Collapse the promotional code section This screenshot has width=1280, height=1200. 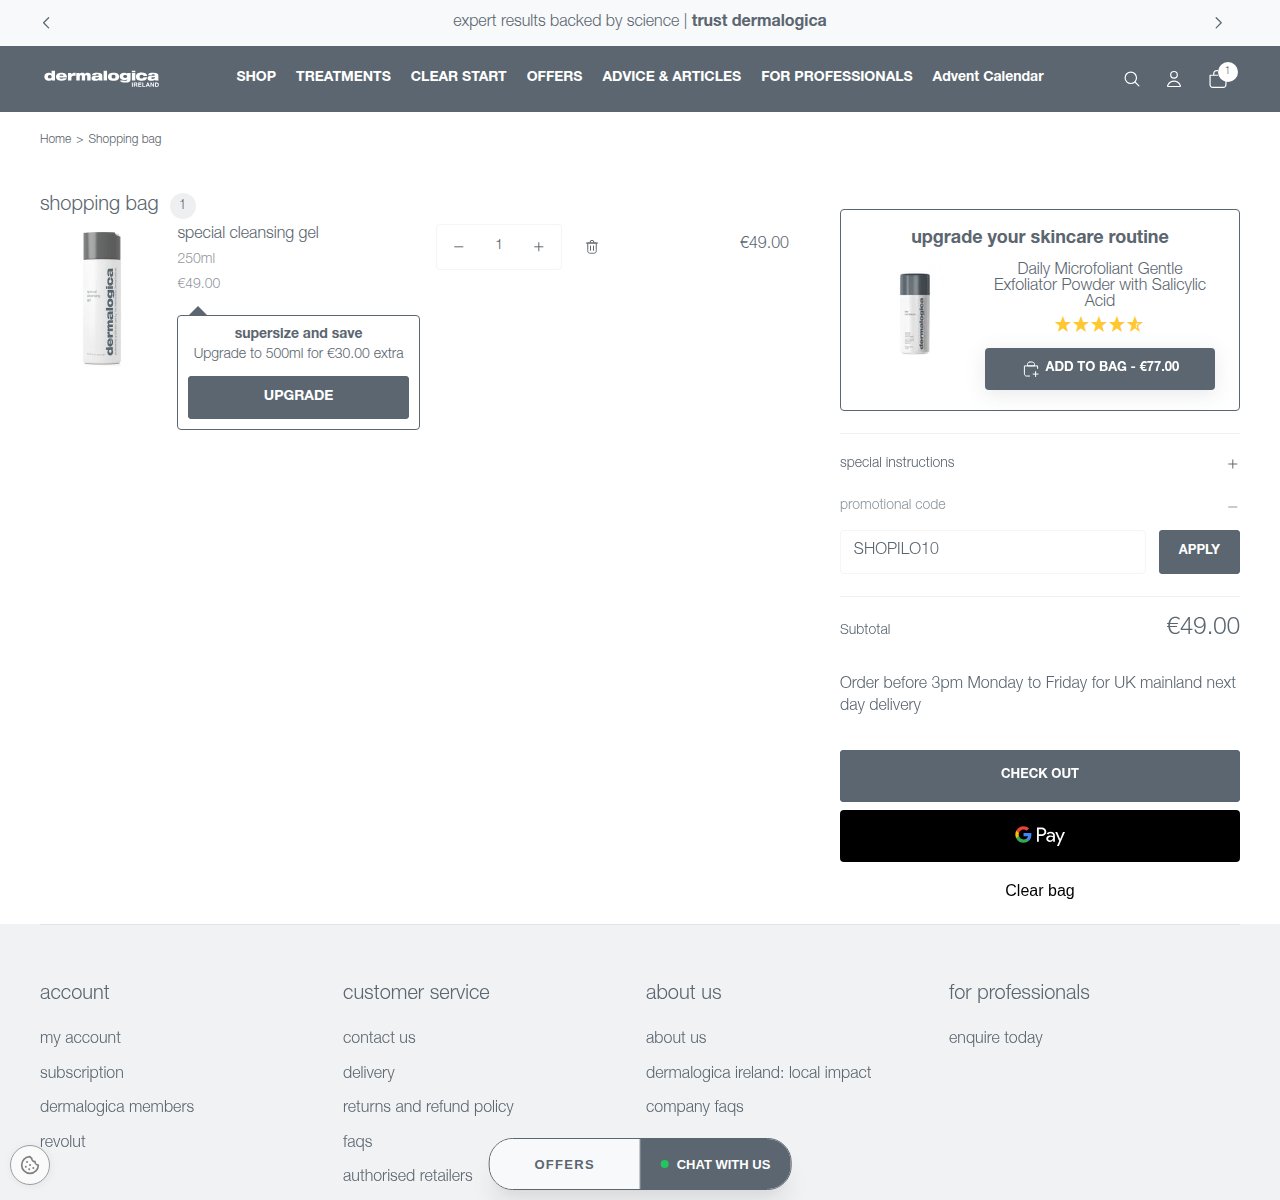(1039, 505)
